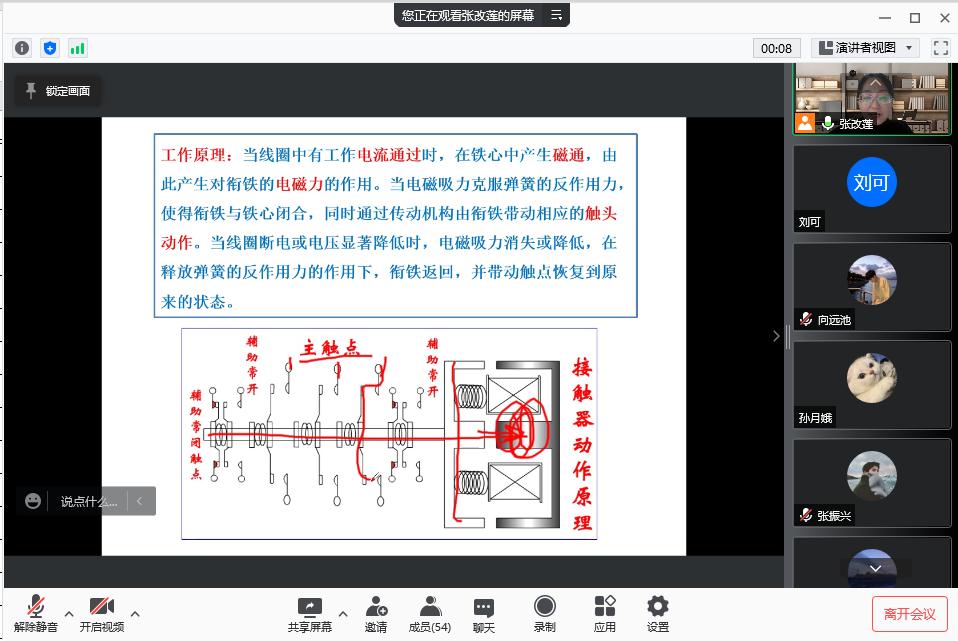
Task: Toggle 解除静音 microphone button
Action: coord(36,614)
